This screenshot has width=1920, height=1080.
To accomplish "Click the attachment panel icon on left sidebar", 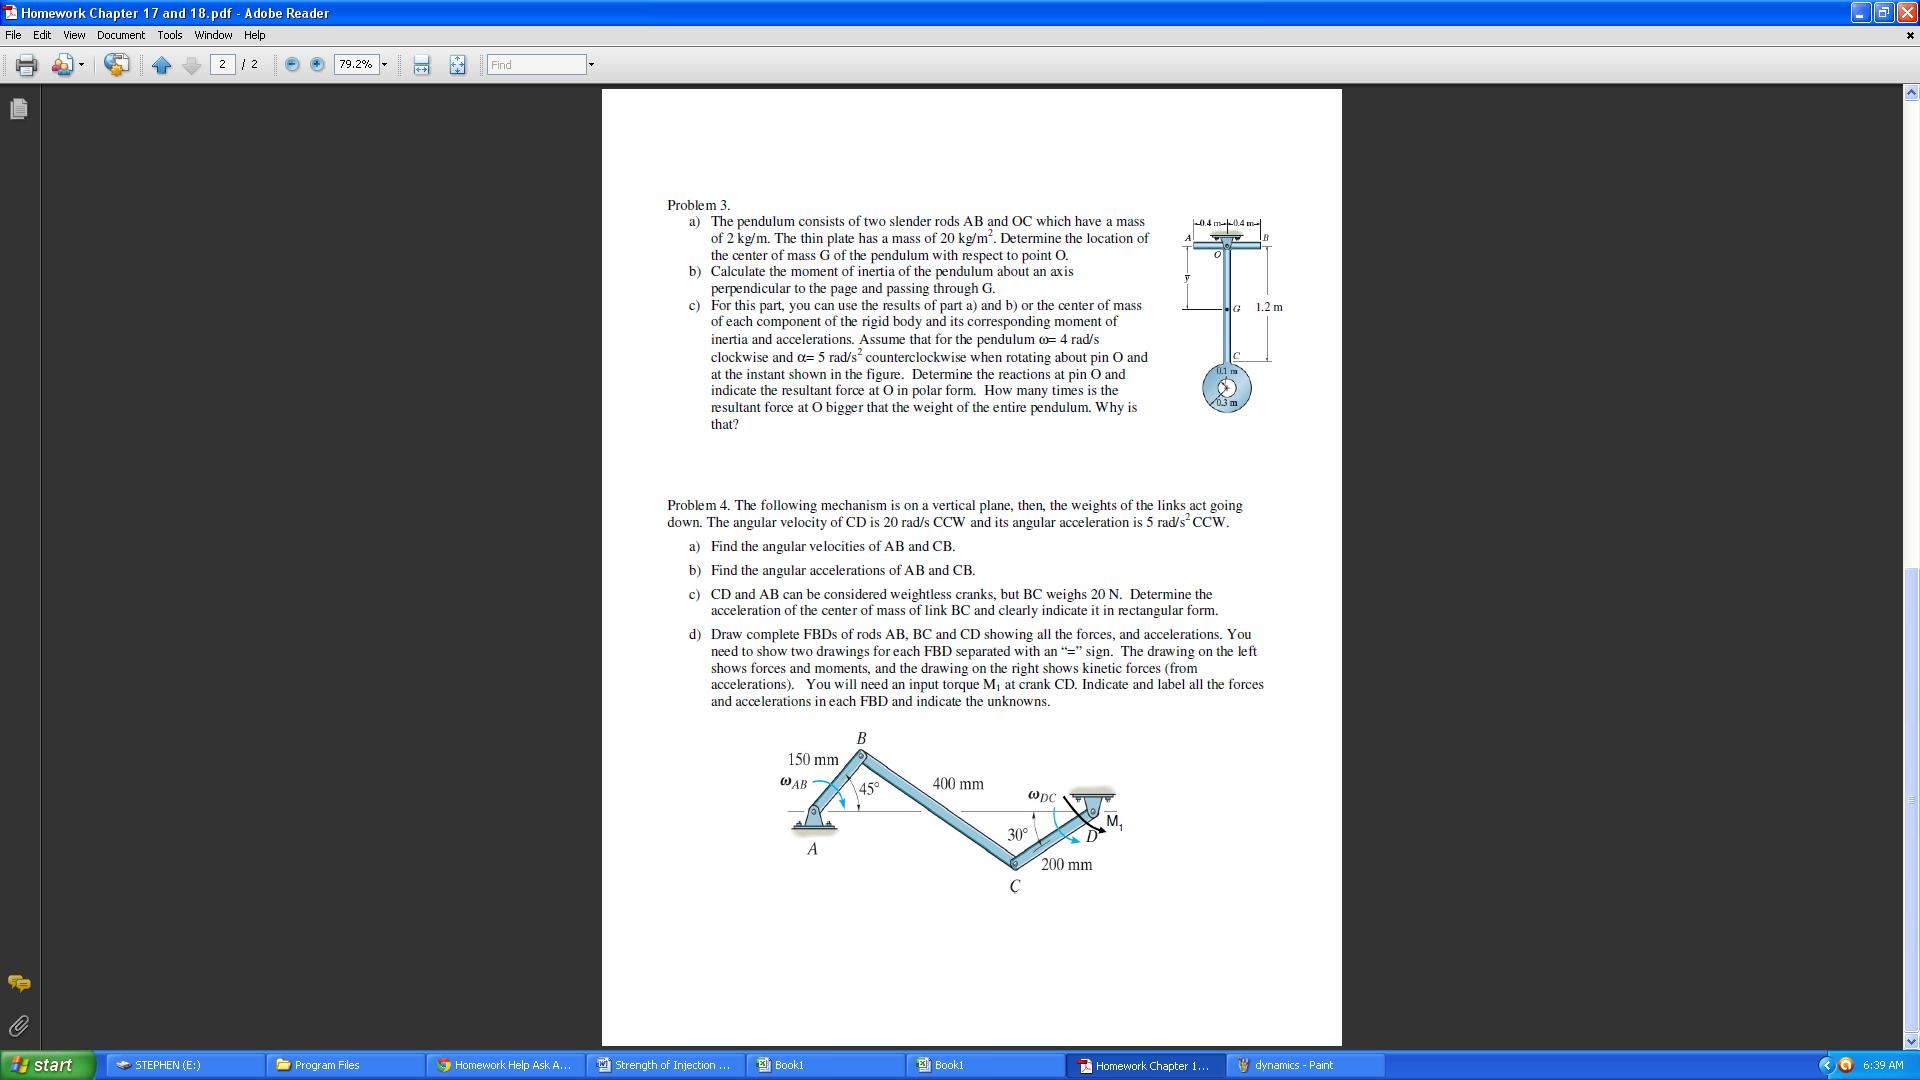I will (18, 1026).
